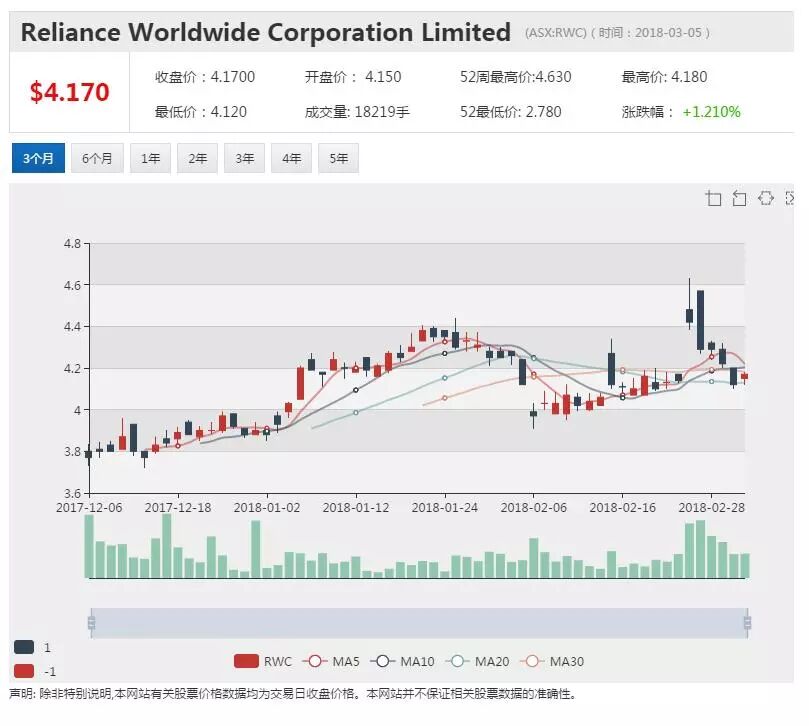Screen dimensions: 809x726
Task: Select the 3个月 range tab
Action: point(38,158)
